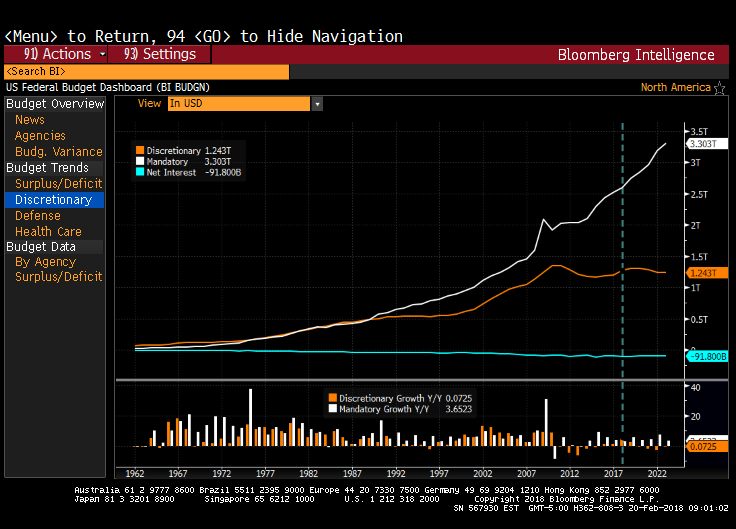Image resolution: width=736 pixels, height=529 pixels.
Task: Click the dashed vertical 2018 marker line
Action: [623, 250]
